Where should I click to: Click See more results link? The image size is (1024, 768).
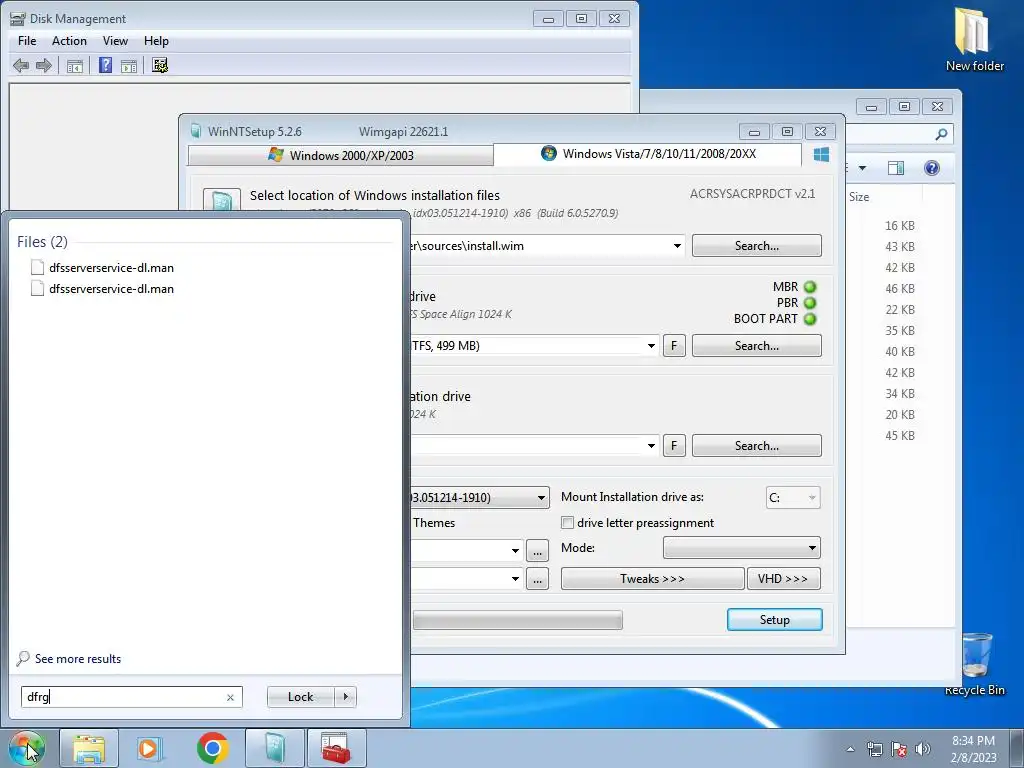pos(78,659)
